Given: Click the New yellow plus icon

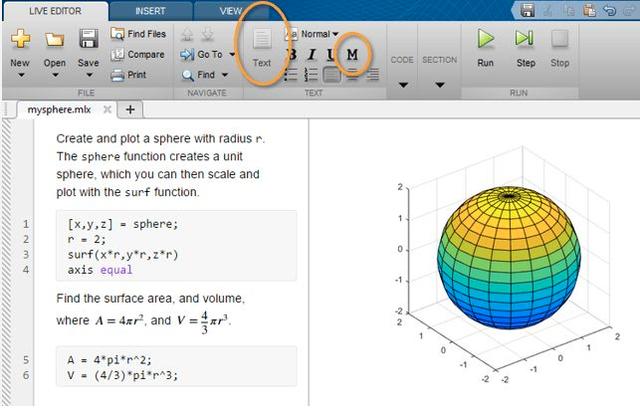Looking at the screenshot, I should [x=20, y=39].
